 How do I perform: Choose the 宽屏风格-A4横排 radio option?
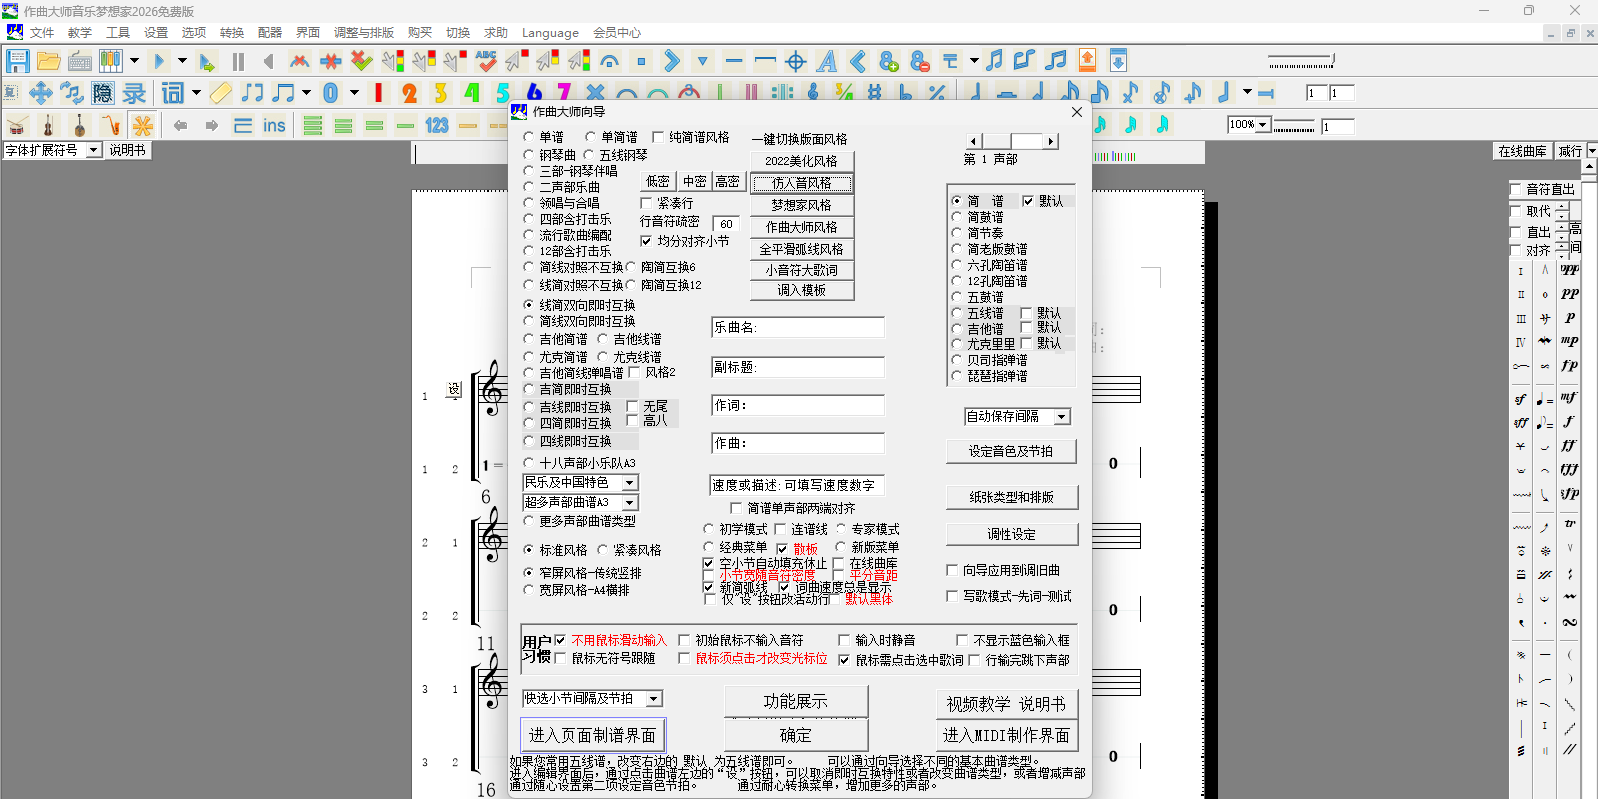tap(530, 590)
